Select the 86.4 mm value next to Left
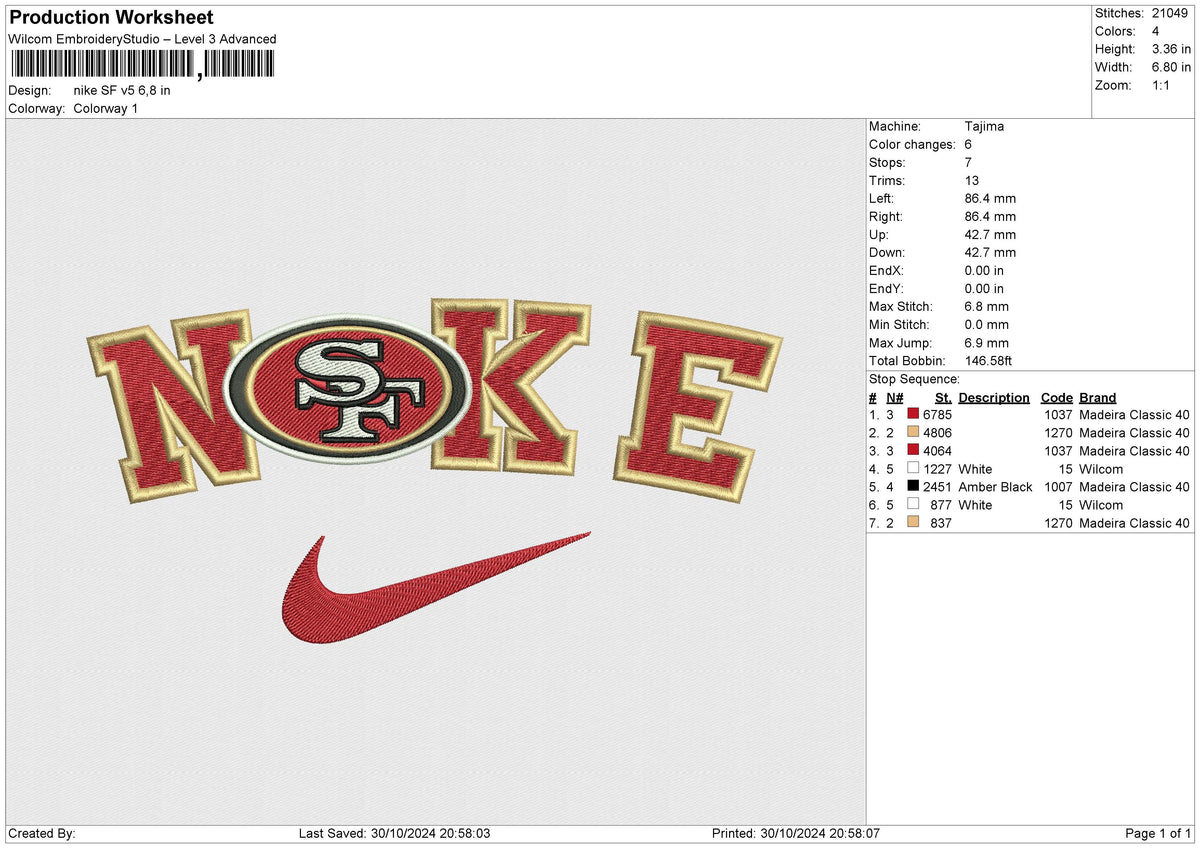 pyautogui.click(x=990, y=199)
